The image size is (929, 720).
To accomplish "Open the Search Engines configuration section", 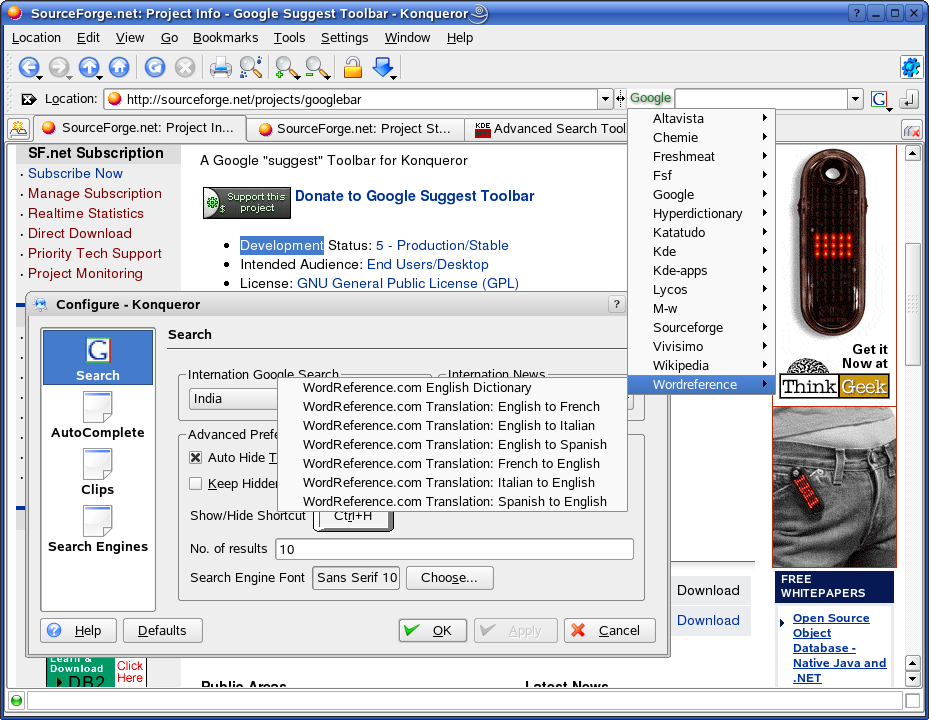I will coord(98,529).
